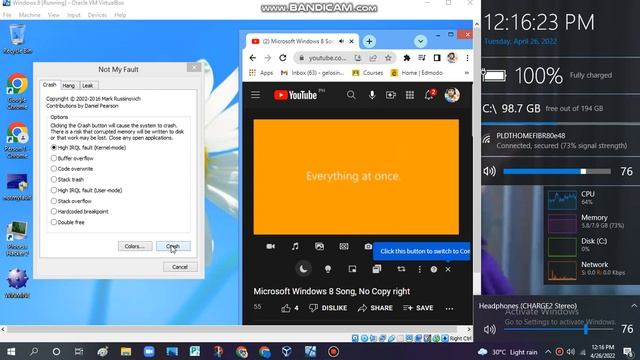Search YouTube with voice microphone
Viewport: 640px width, 360px height.
coord(372,95)
